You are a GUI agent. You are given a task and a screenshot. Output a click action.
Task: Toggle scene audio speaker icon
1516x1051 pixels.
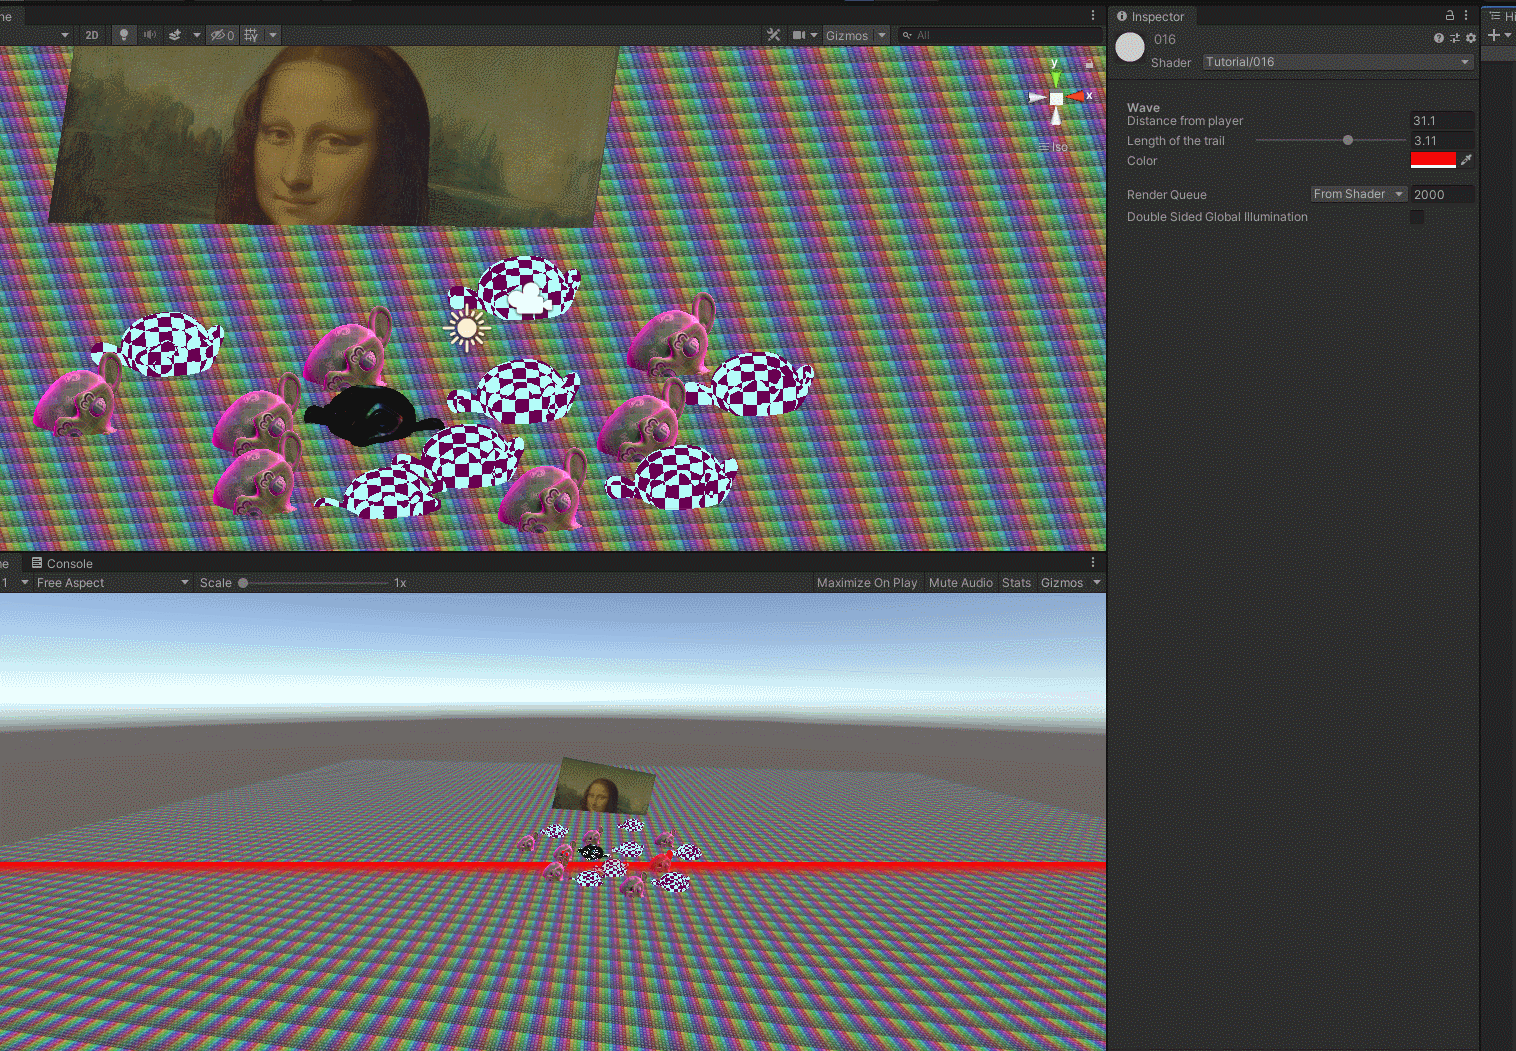click(150, 35)
